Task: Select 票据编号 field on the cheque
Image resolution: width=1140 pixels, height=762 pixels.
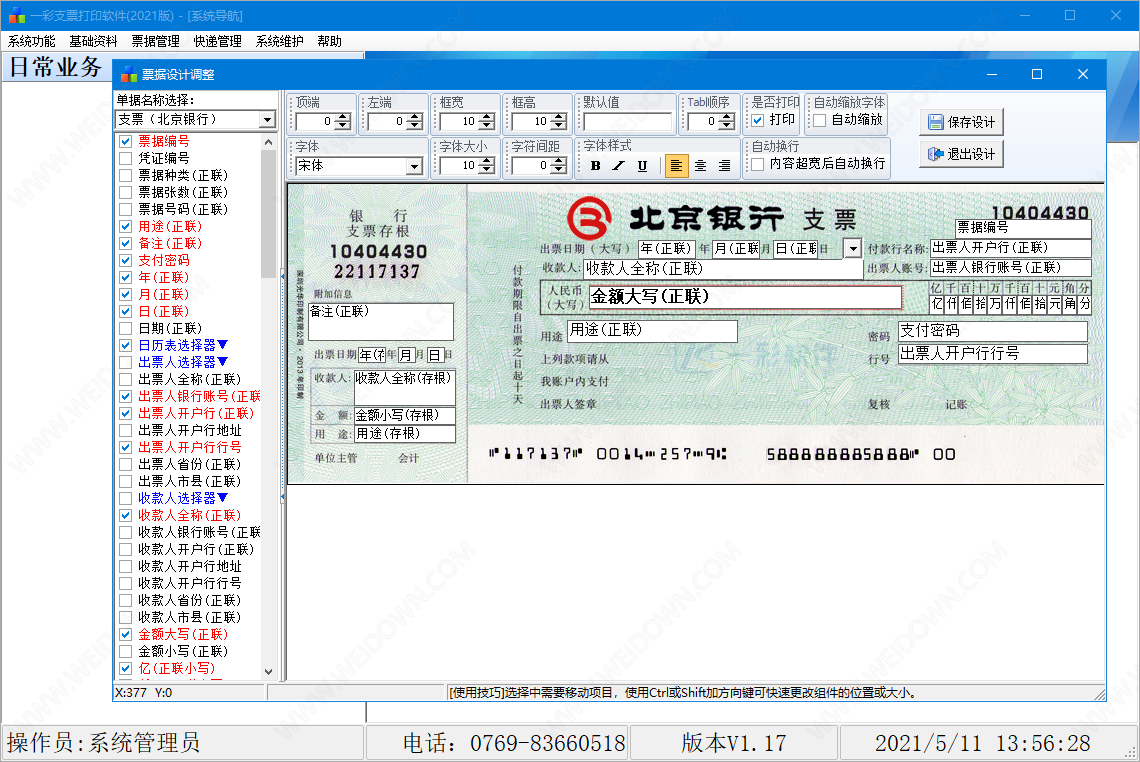Action: 1023,228
